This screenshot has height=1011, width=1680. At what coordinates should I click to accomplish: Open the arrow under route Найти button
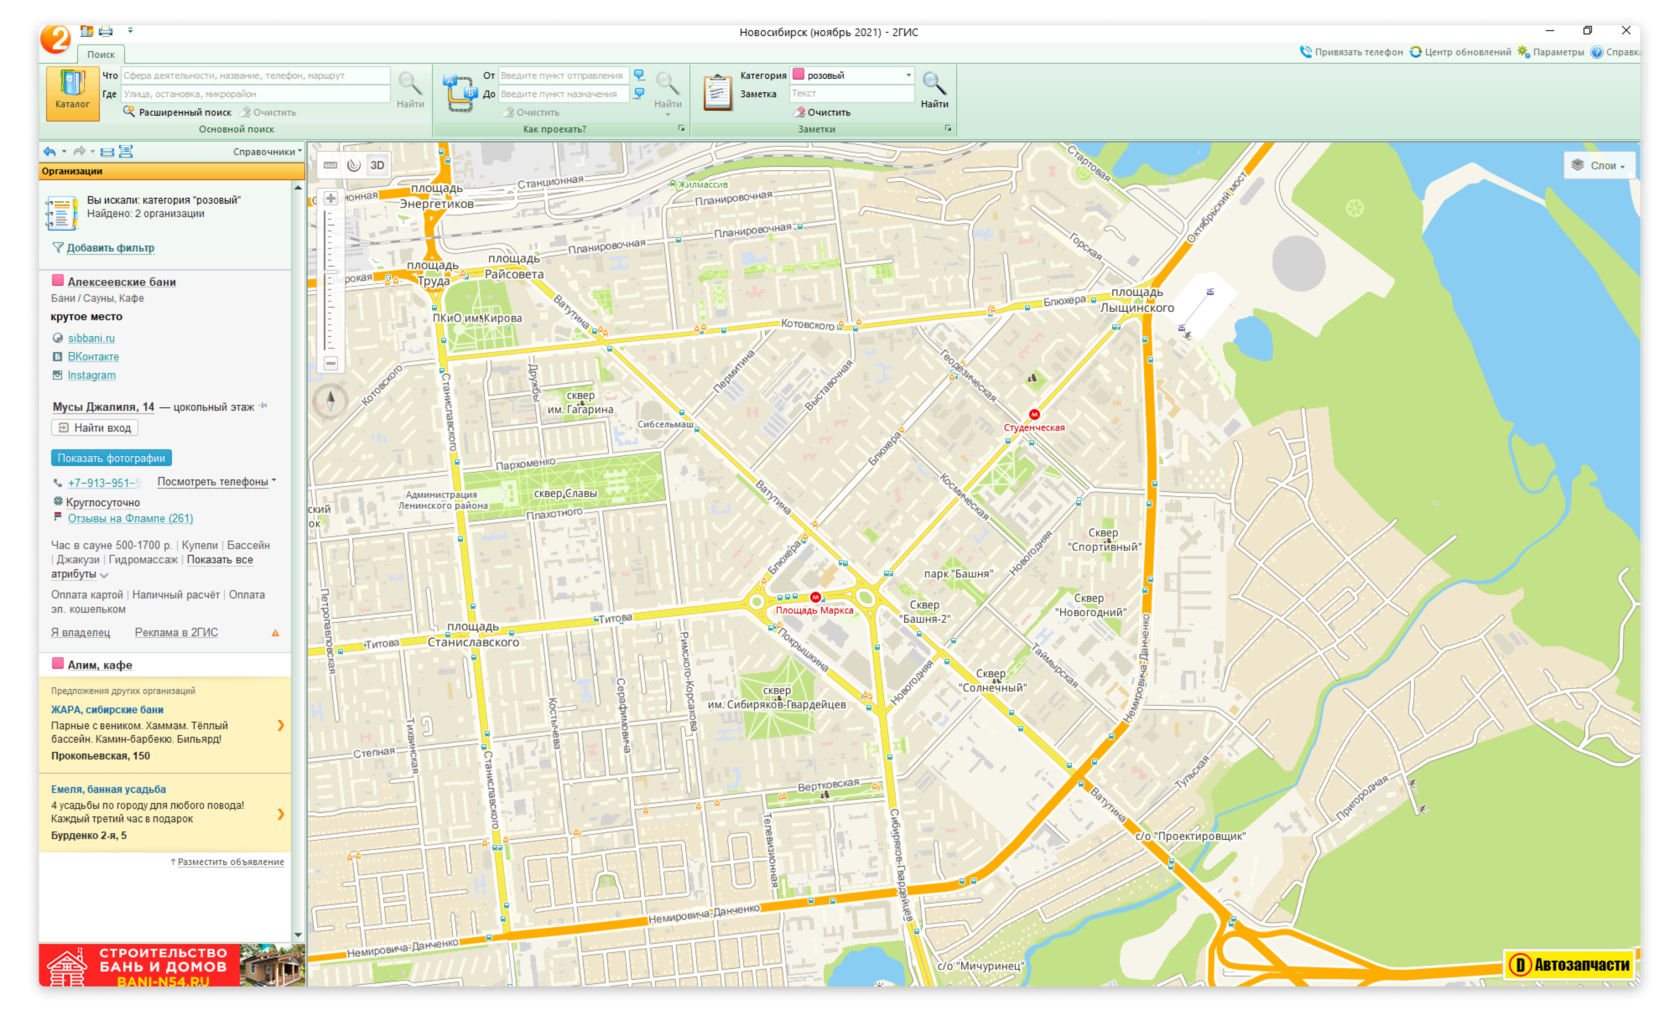point(668,115)
